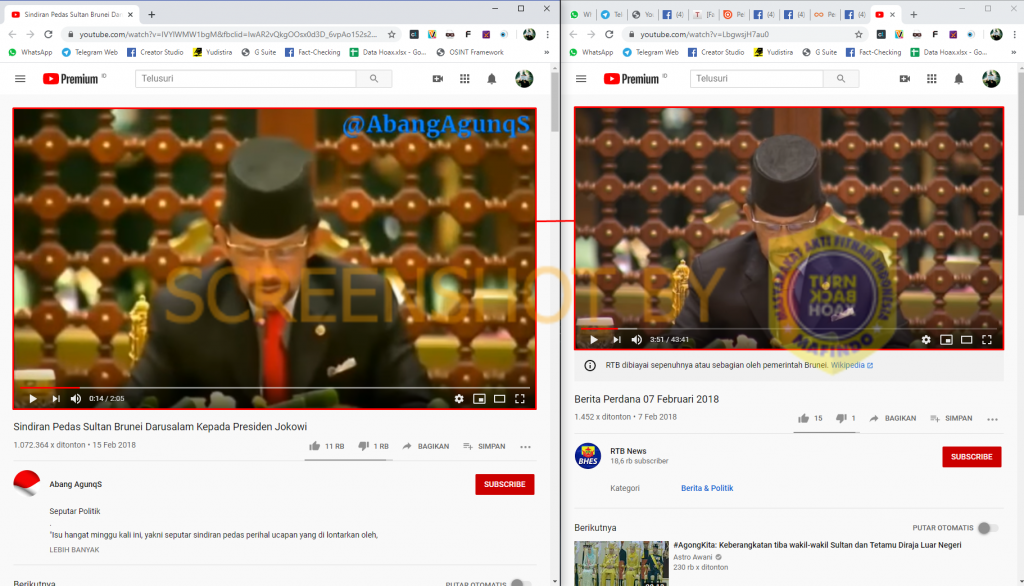Play the Sindiran Pedas Sultan Brunei video
This screenshot has height=586, width=1024.
point(33,399)
